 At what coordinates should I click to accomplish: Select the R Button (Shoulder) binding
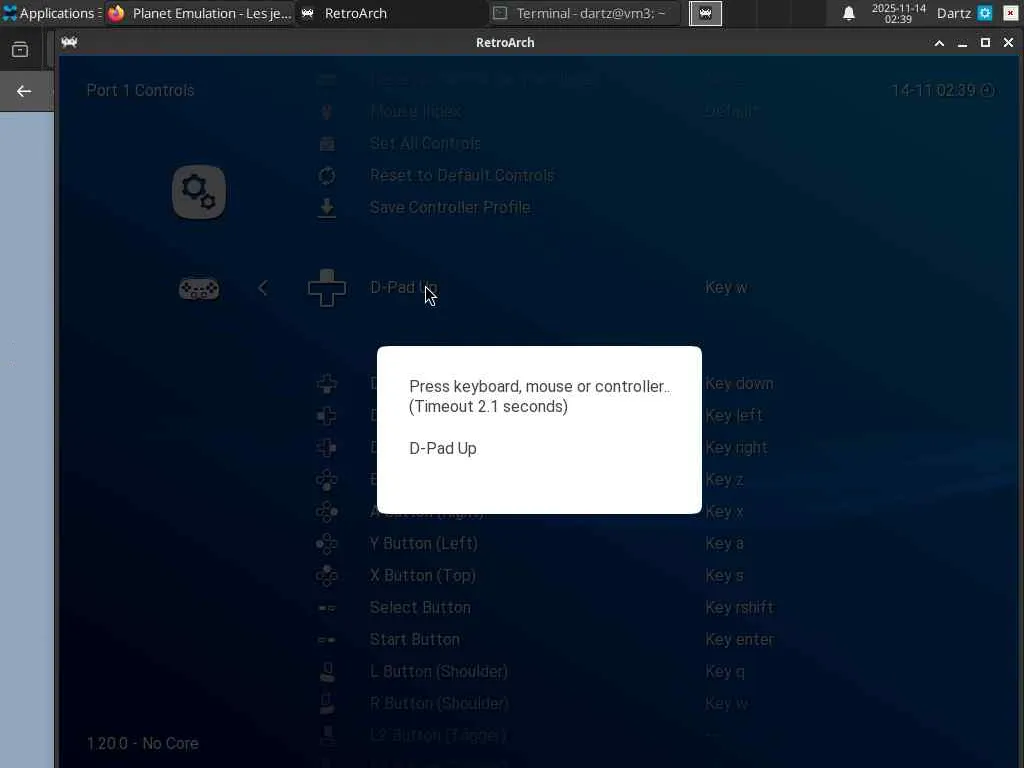click(439, 703)
